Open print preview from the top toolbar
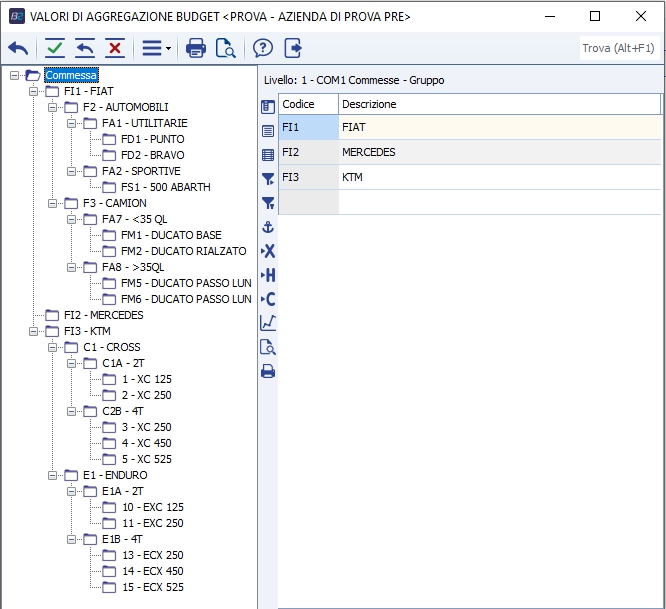 click(226, 48)
